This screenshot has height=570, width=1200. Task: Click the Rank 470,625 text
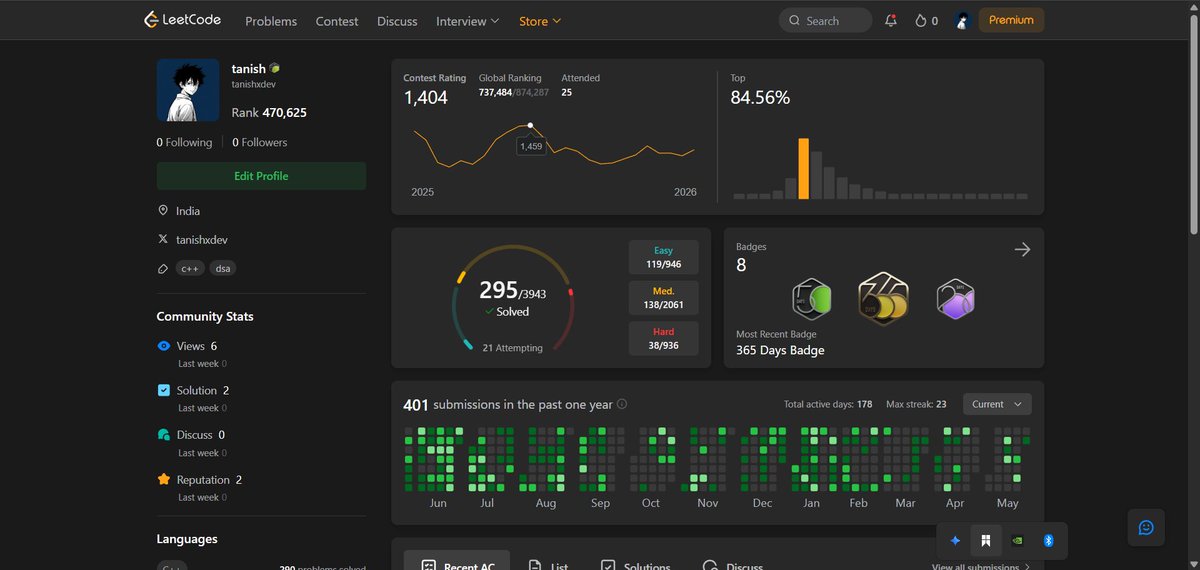[269, 113]
